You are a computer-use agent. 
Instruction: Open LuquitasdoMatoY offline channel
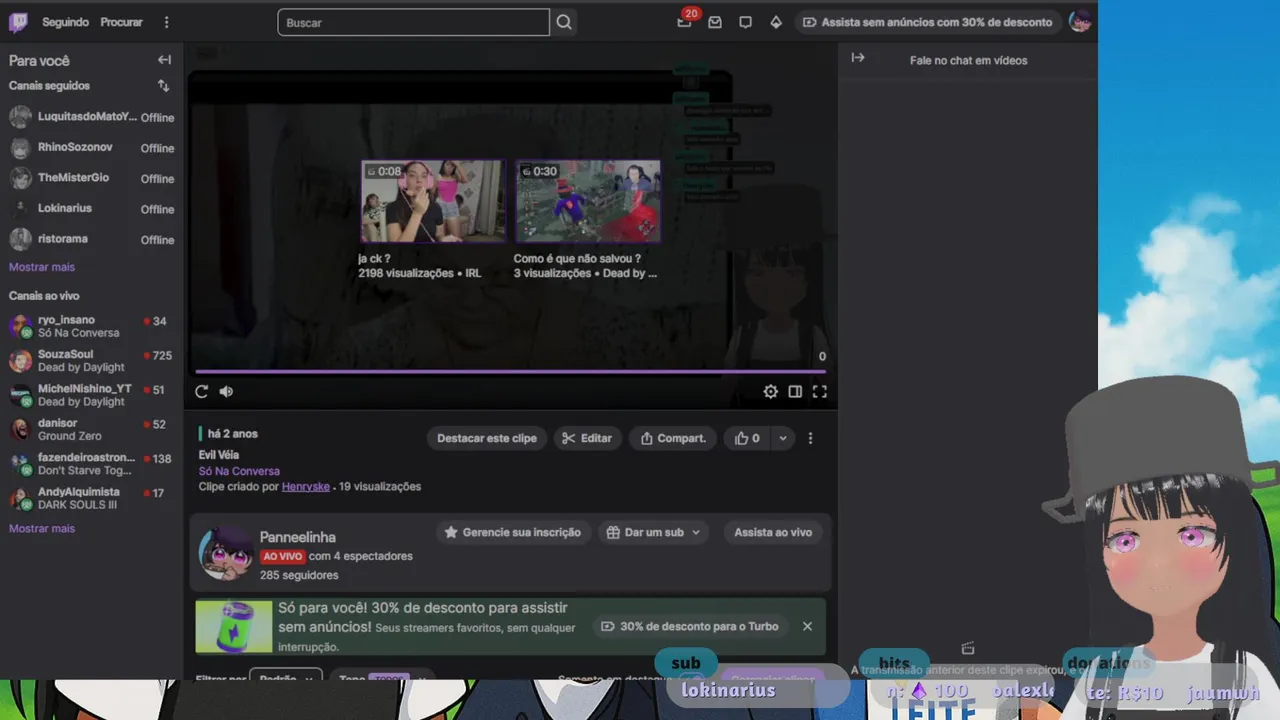coord(92,117)
